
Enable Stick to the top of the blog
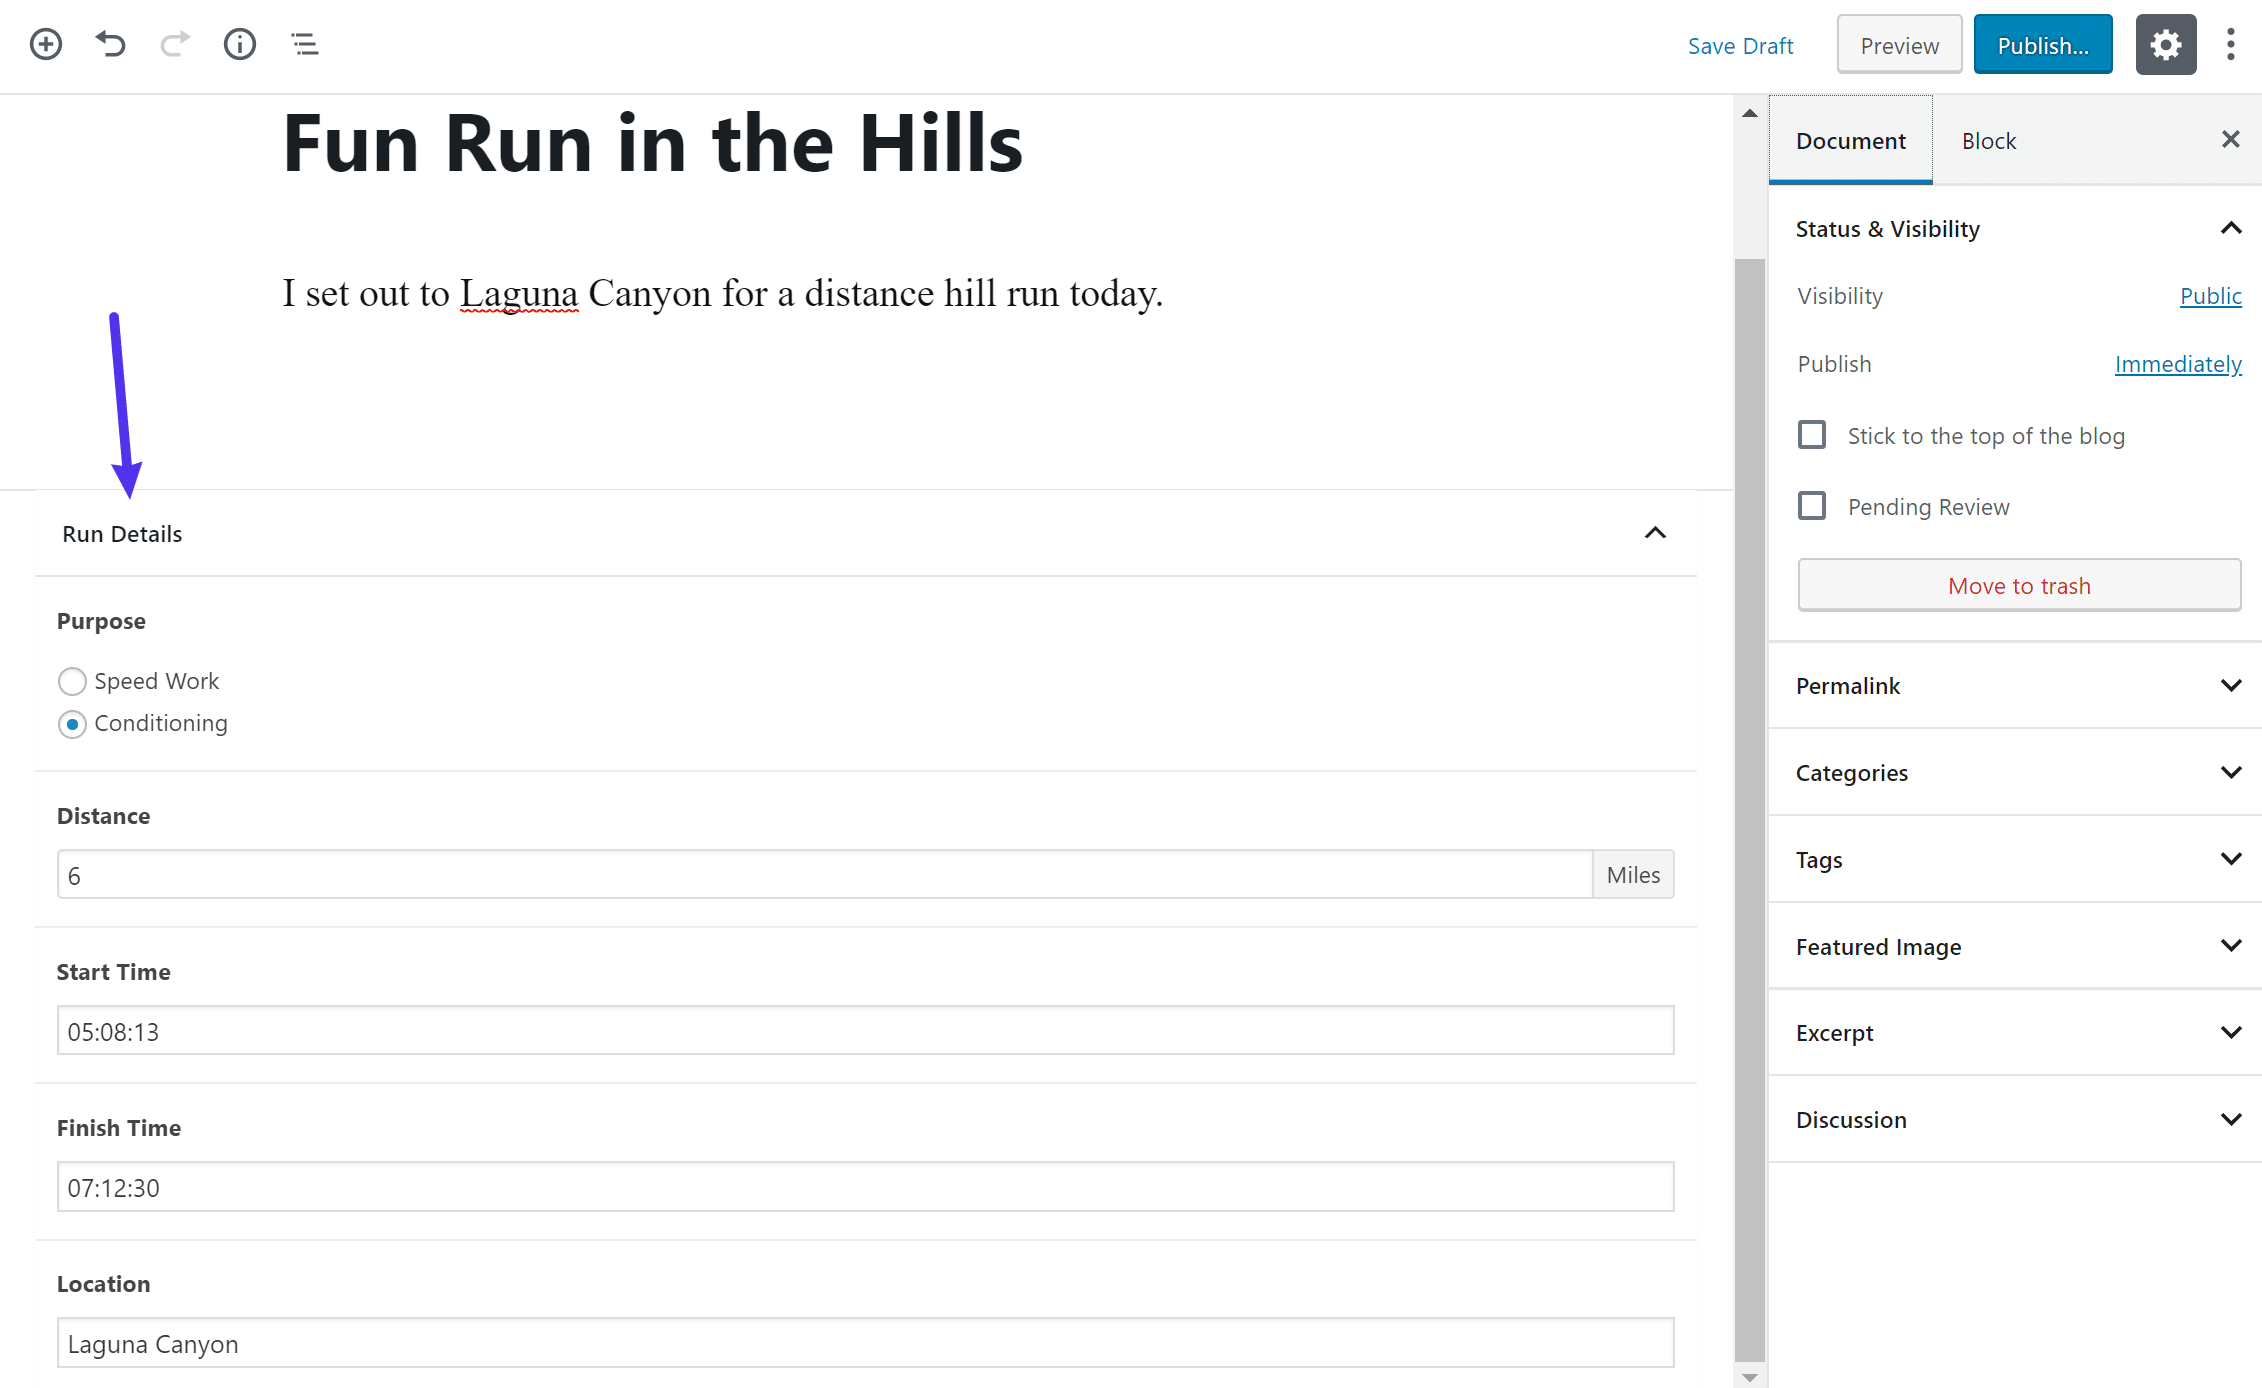(1811, 433)
